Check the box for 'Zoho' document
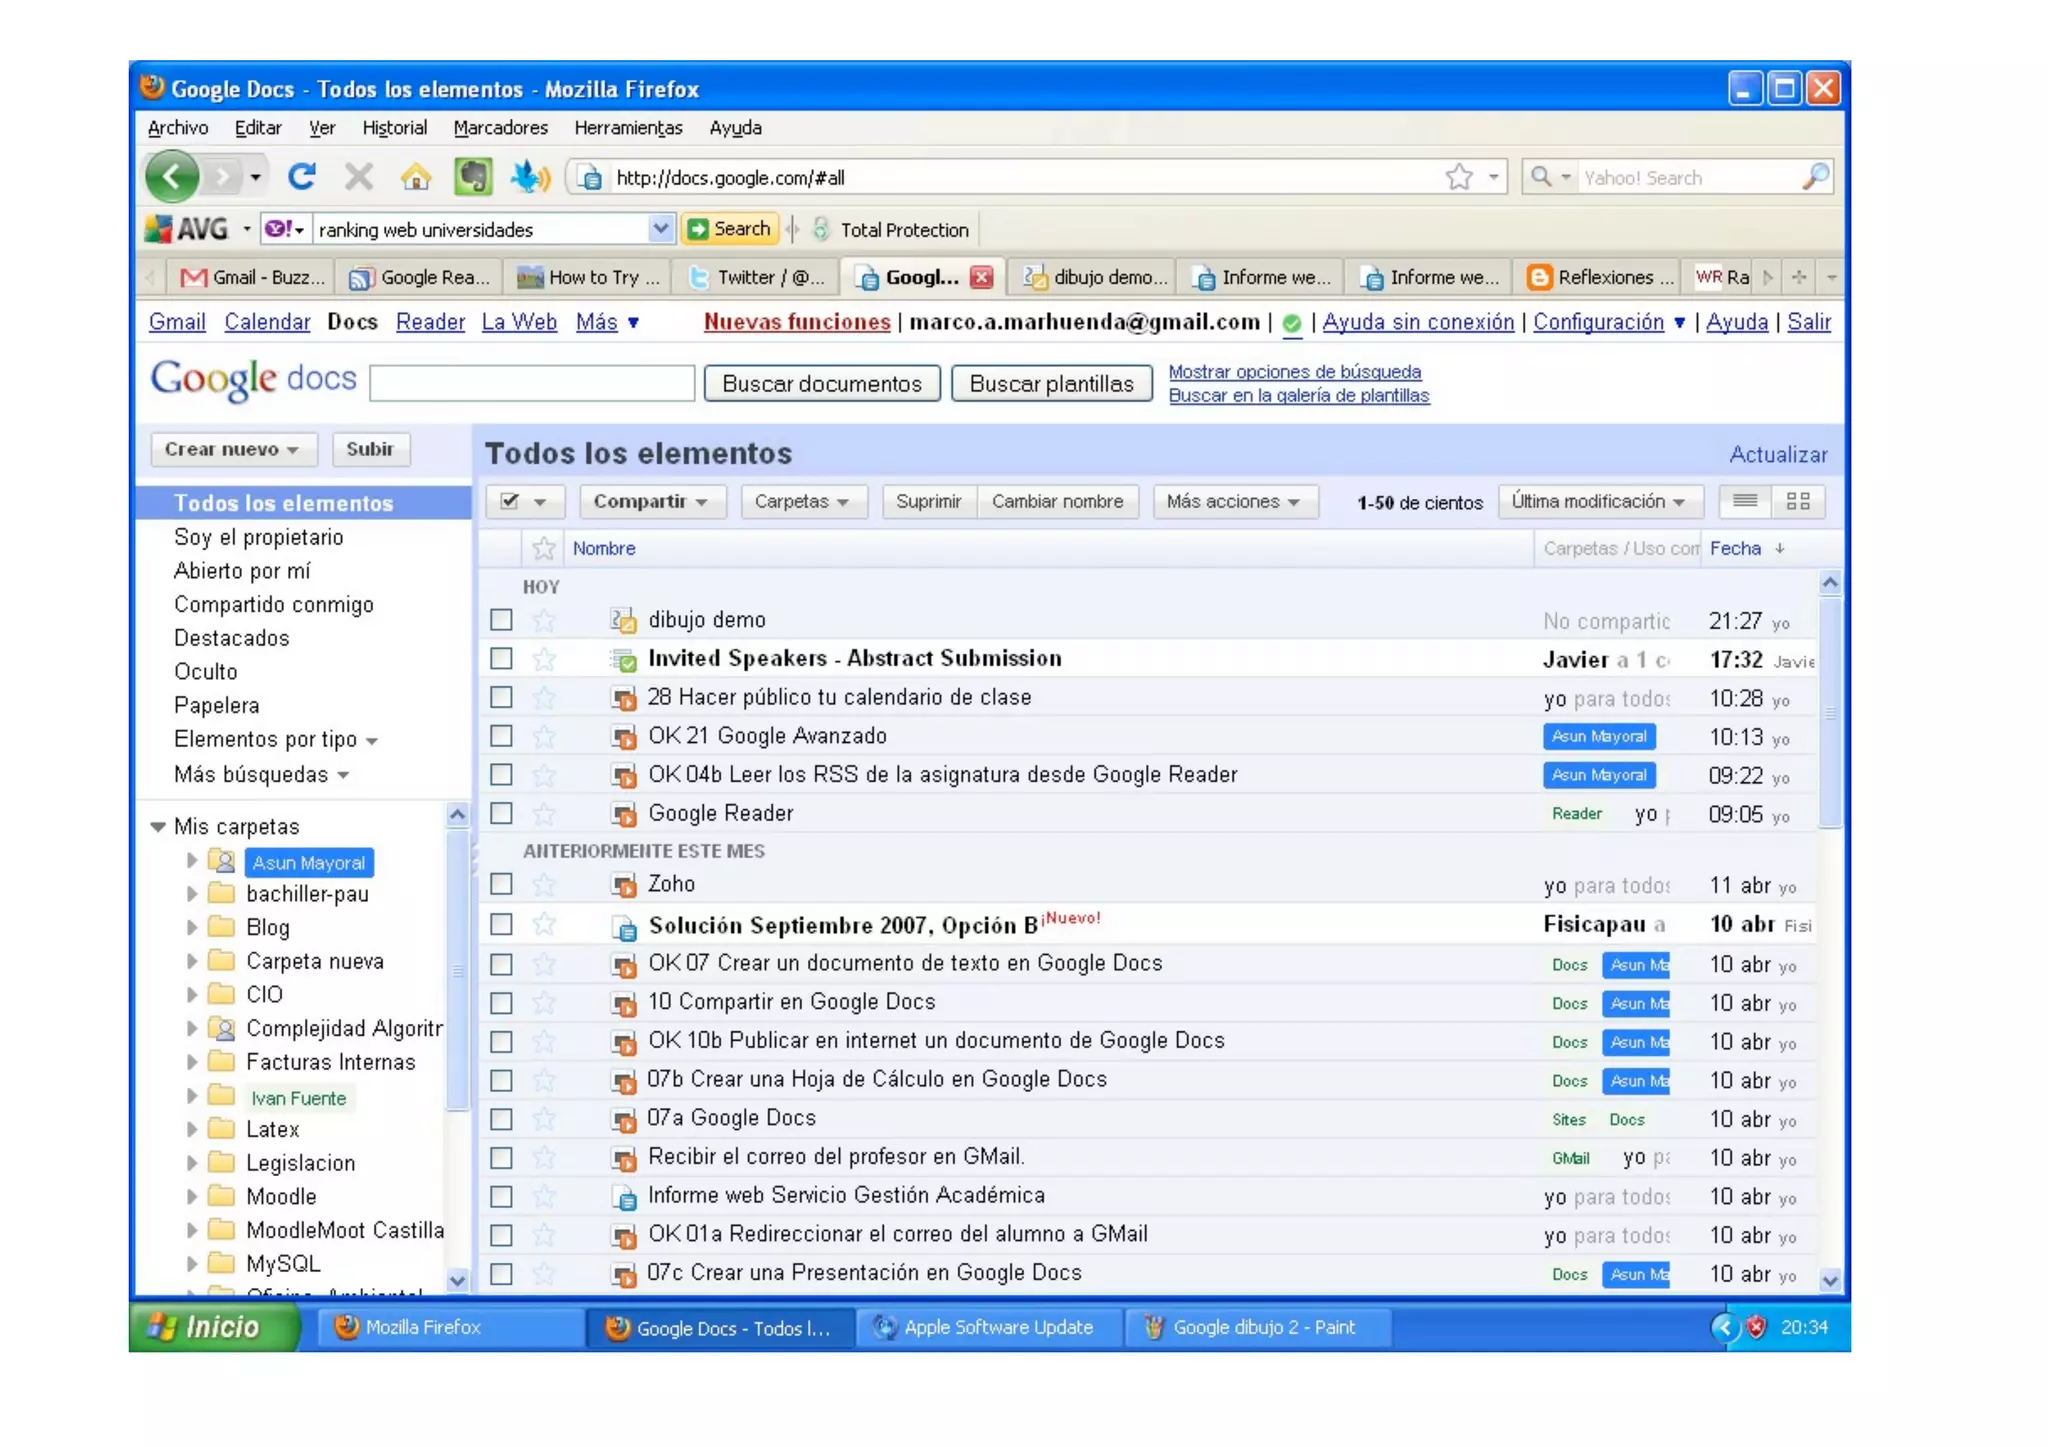This screenshot has width=2048, height=1447. (x=501, y=884)
